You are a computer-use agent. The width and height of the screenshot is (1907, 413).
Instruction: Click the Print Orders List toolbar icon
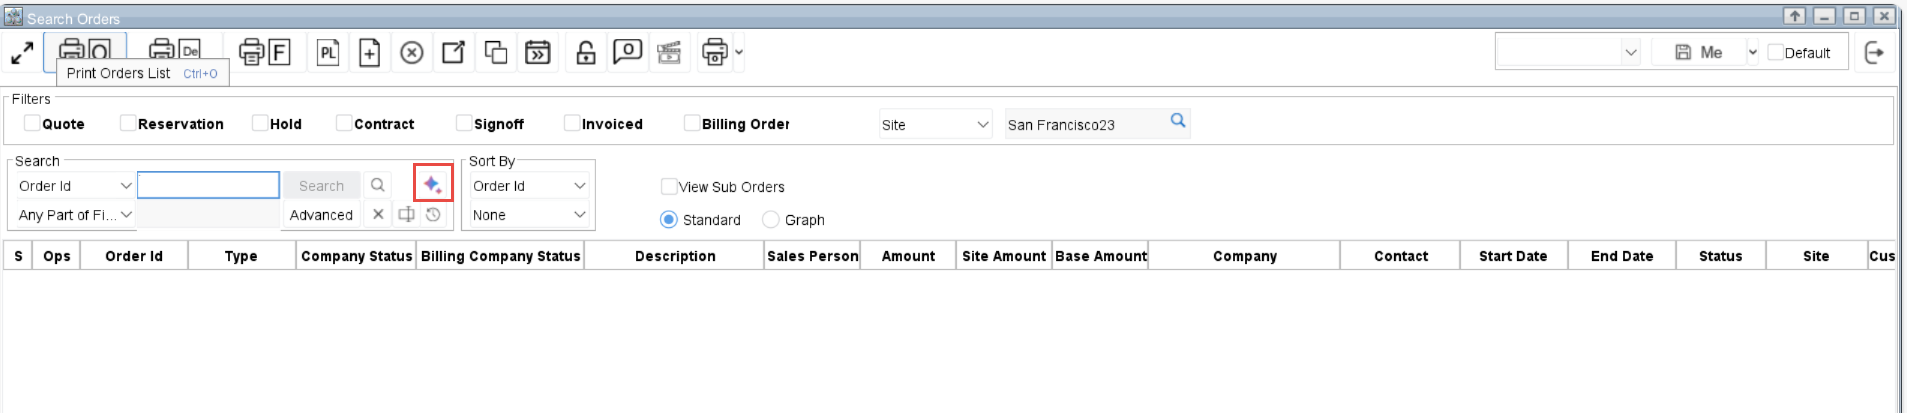[x=85, y=49]
